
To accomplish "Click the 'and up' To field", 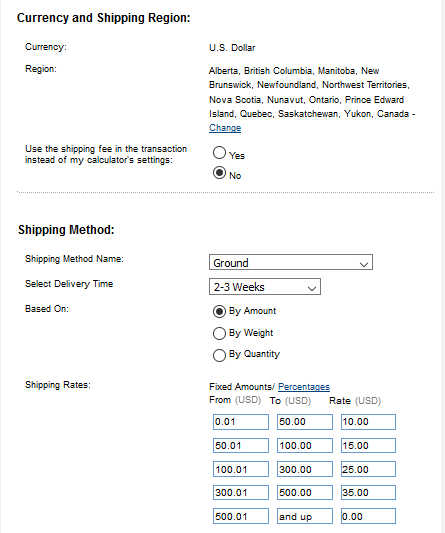I will (305, 516).
